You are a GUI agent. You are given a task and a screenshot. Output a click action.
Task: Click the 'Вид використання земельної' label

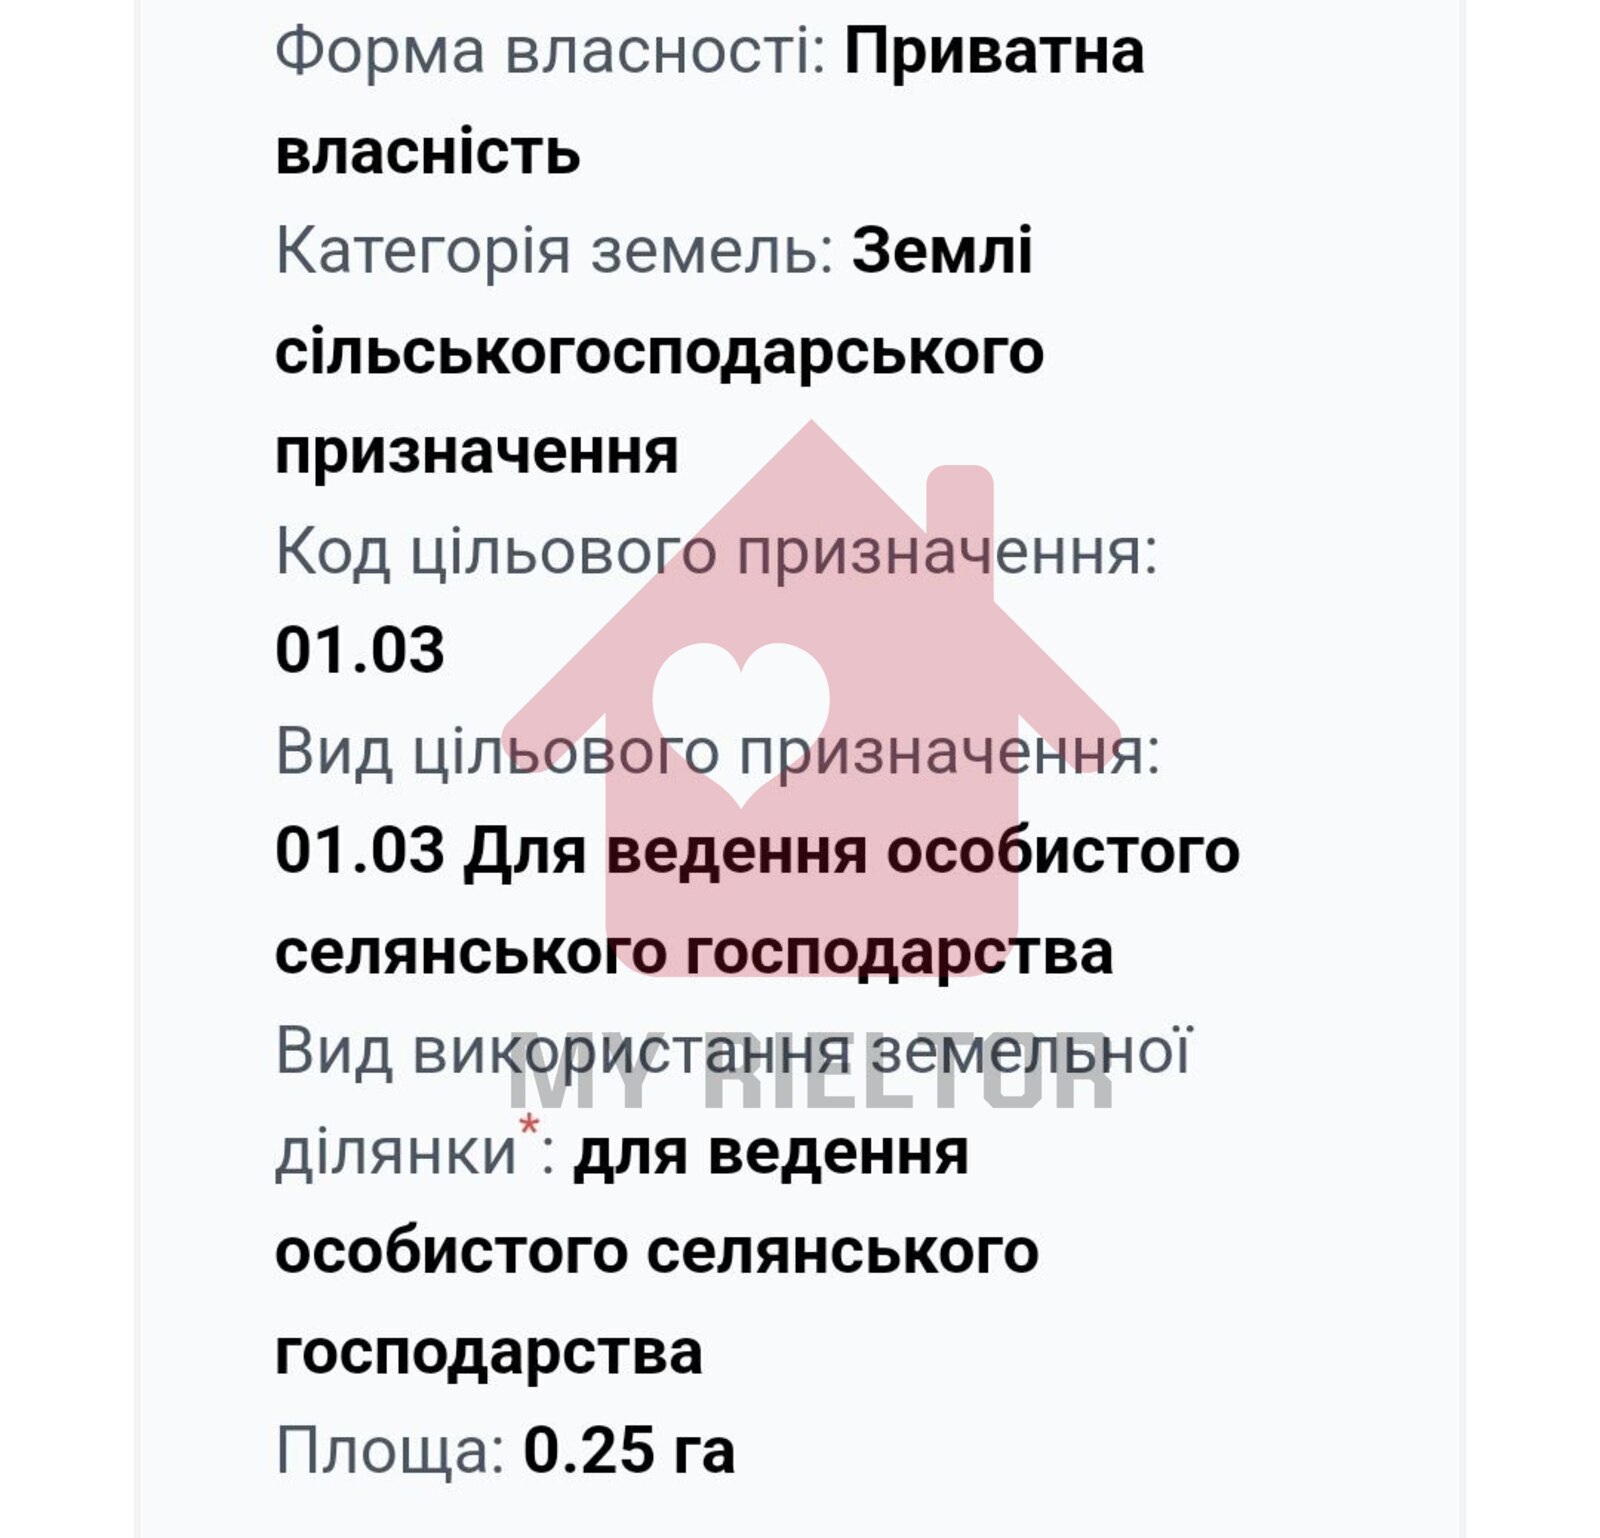[x=733, y=1051]
